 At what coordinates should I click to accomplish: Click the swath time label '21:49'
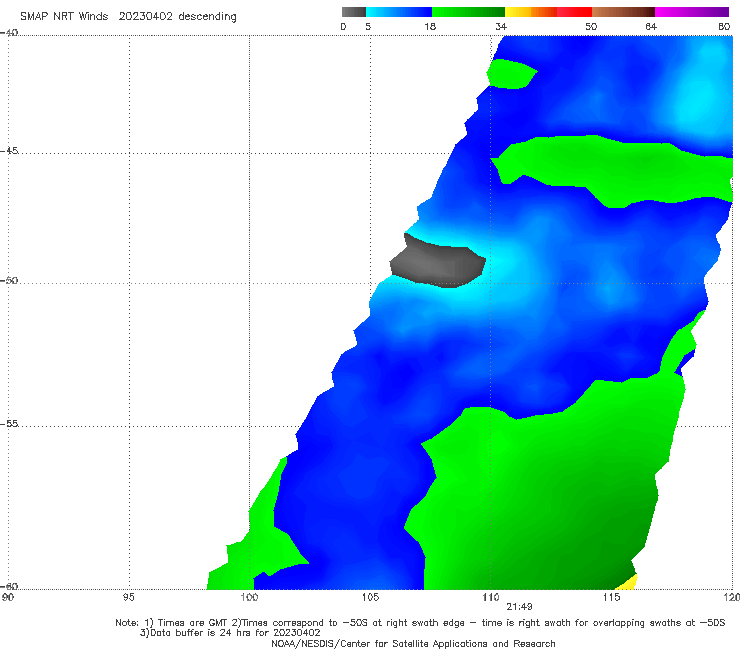tap(519, 607)
